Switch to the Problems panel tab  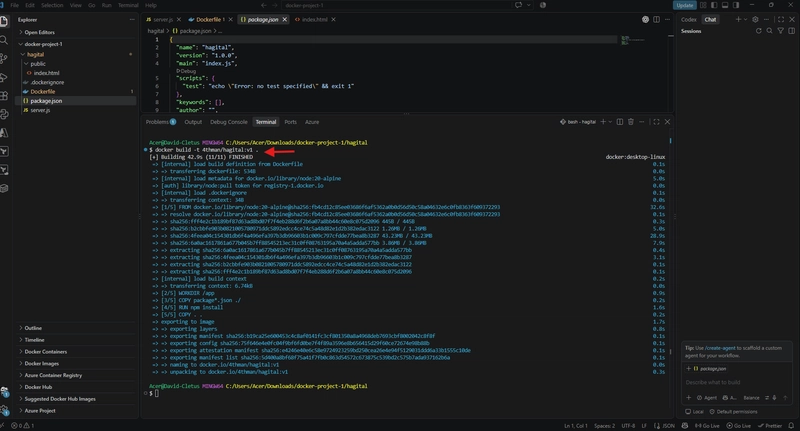pos(161,122)
